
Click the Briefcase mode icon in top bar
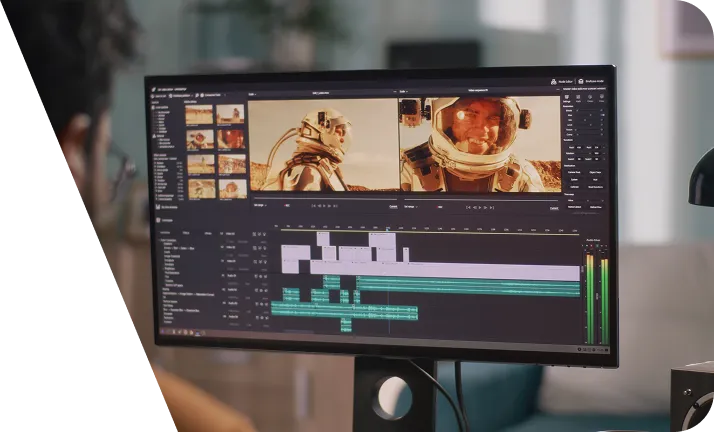581,81
